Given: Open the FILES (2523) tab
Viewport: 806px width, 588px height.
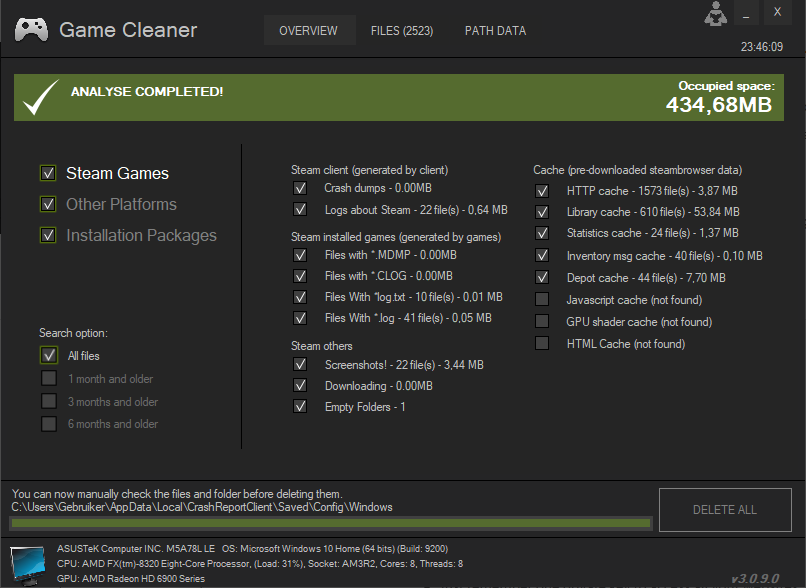Looking at the screenshot, I should [x=402, y=30].
